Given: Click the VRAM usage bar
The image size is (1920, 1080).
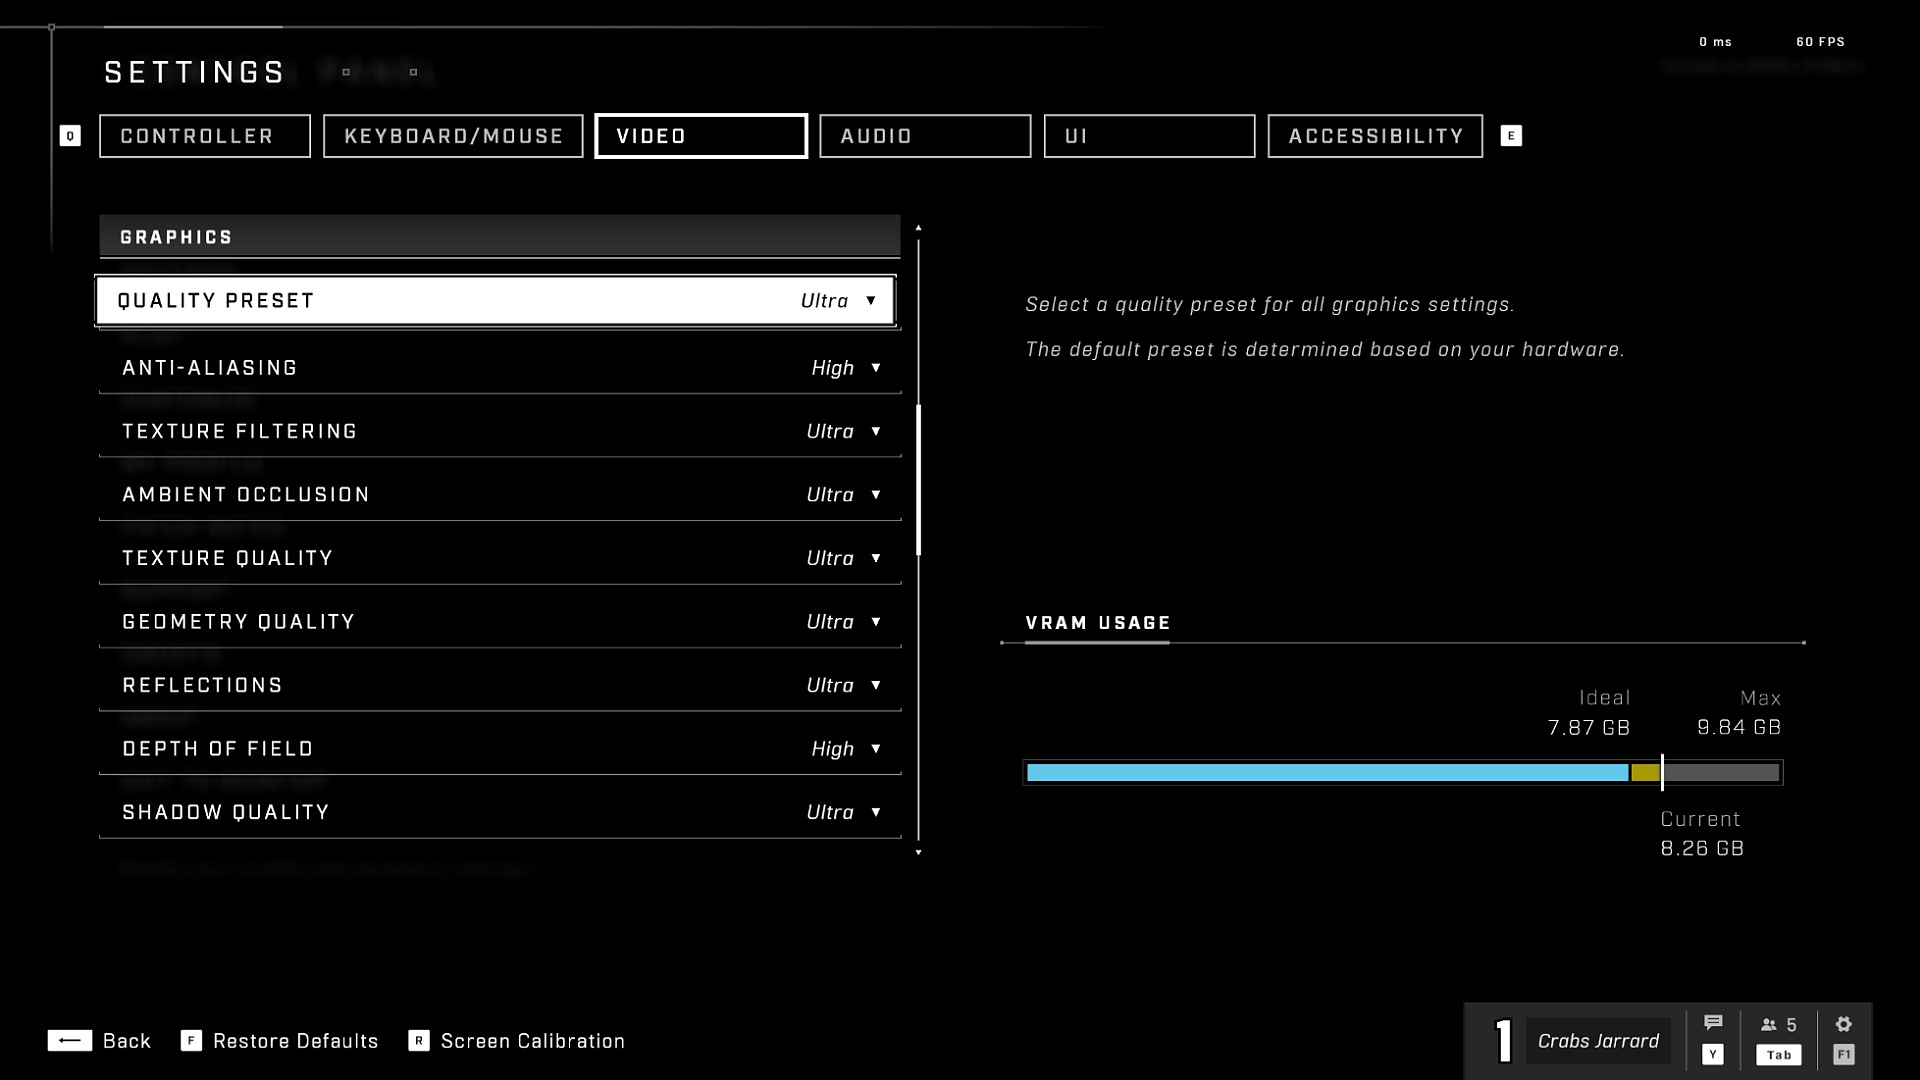Looking at the screenshot, I should (1402, 773).
